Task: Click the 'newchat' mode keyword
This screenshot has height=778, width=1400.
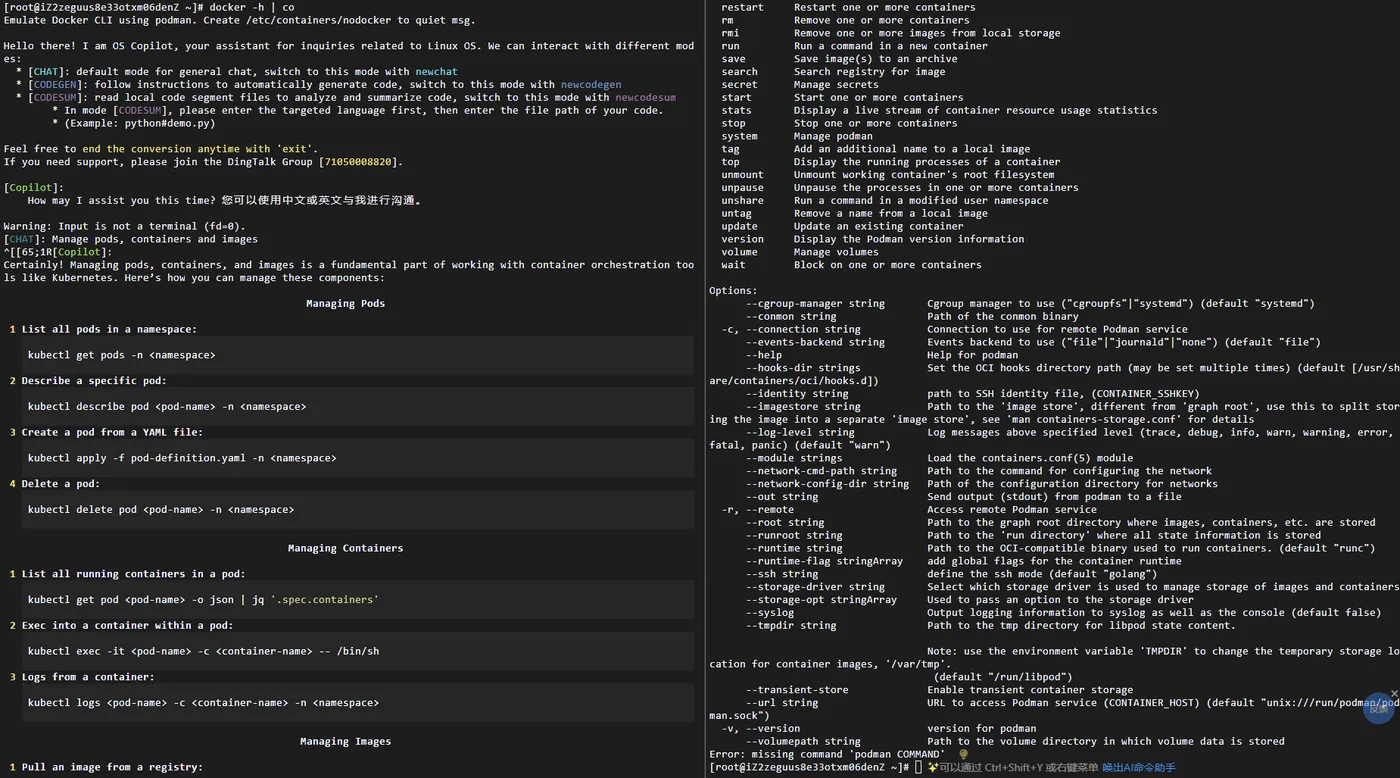Action: coord(436,72)
